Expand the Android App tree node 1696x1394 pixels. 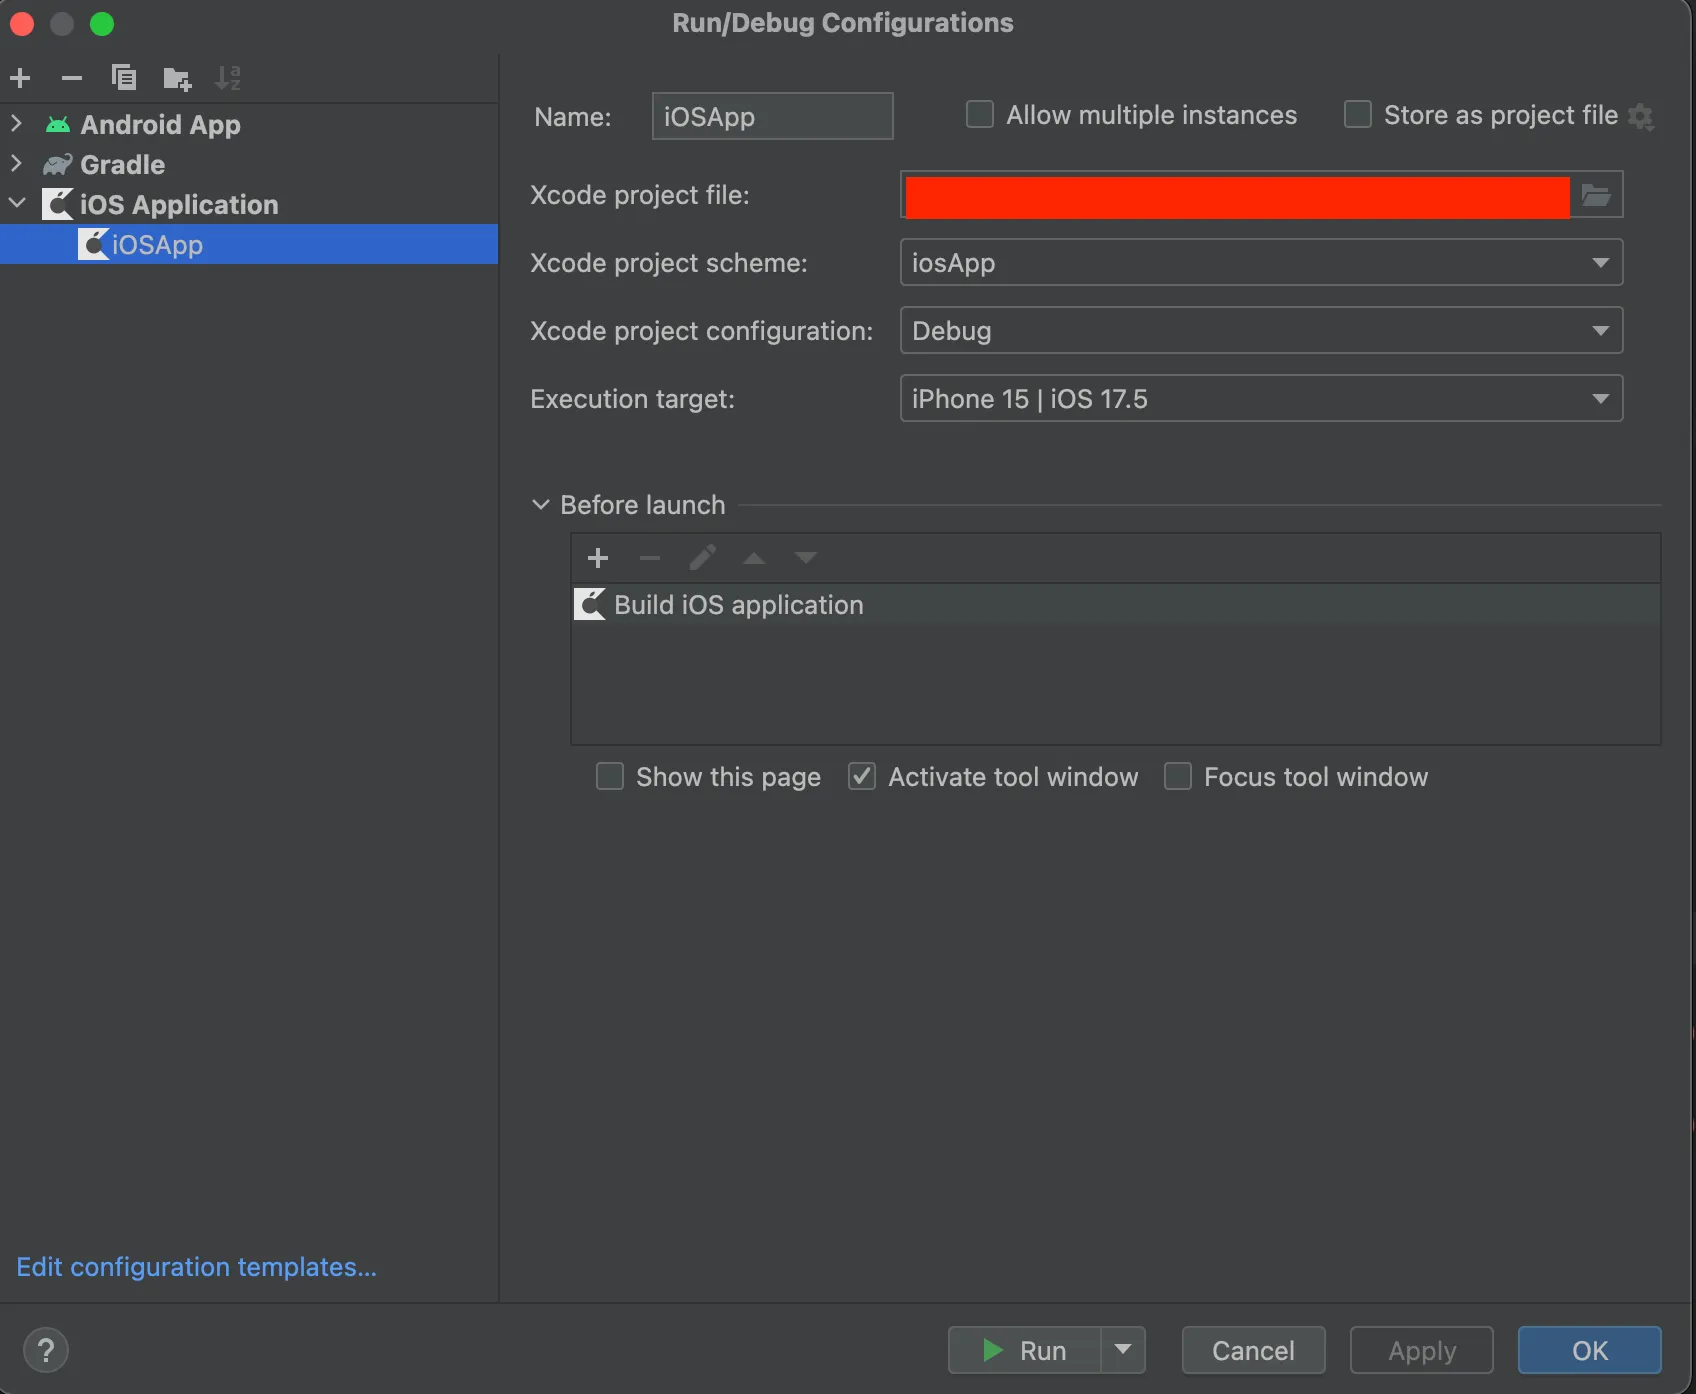16,124
